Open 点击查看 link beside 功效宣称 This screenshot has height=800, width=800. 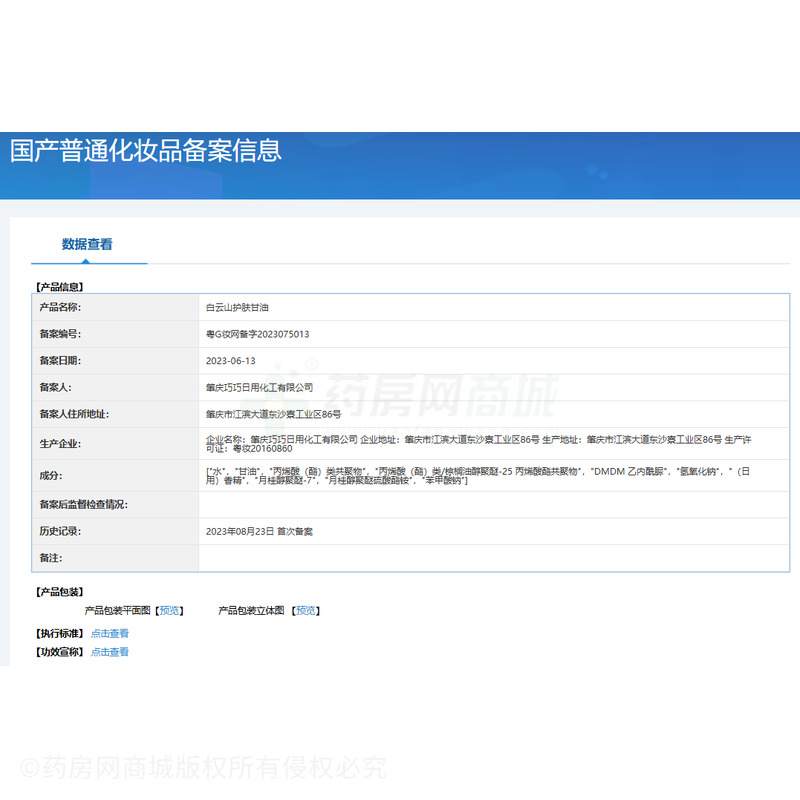click(110, 652)
